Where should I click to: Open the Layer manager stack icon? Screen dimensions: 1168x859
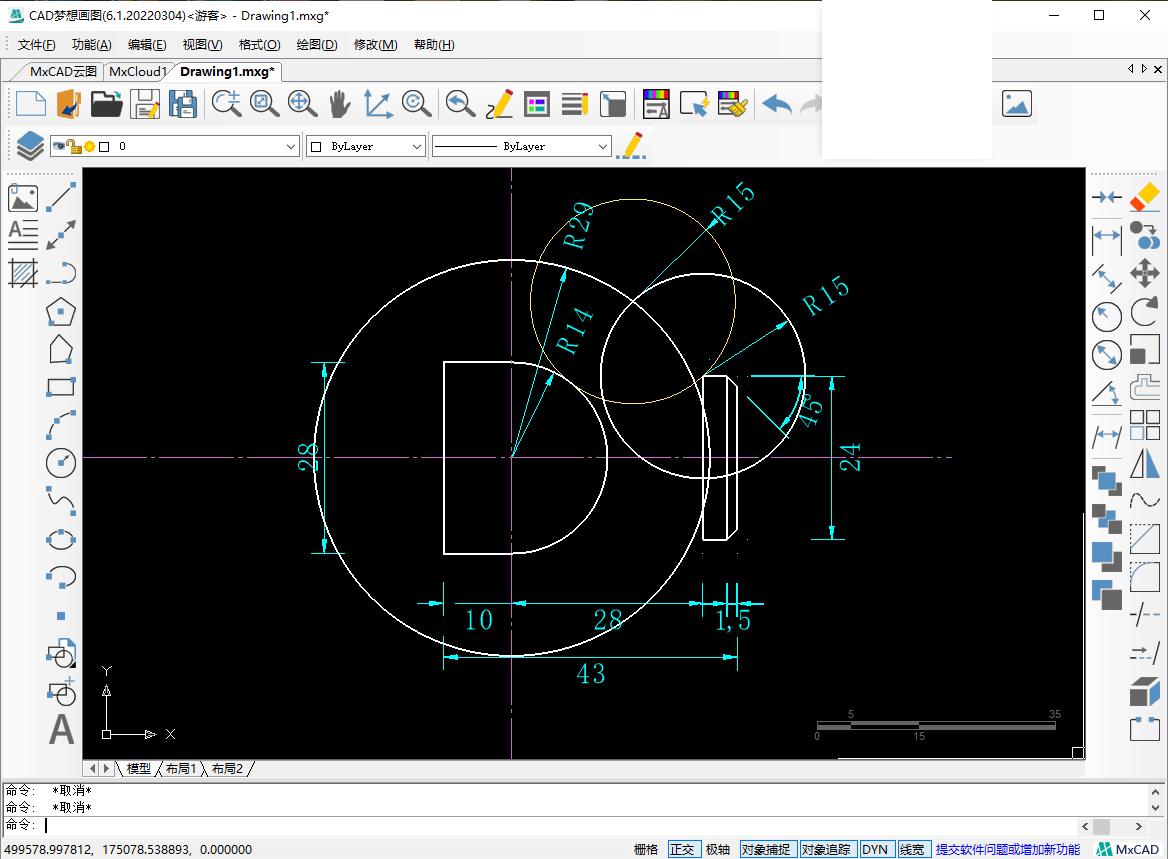pos(29,146)
